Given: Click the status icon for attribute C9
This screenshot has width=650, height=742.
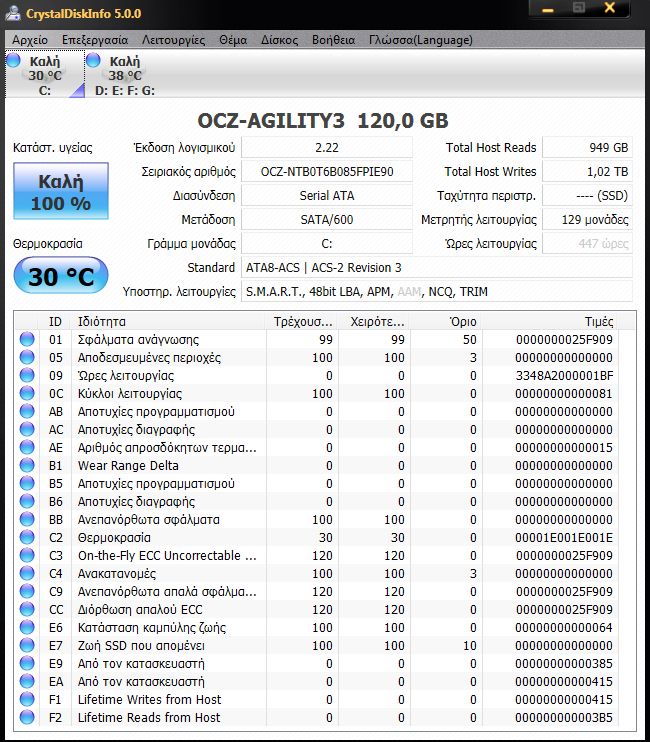Looking at the screenshot, I should point(27,591).
